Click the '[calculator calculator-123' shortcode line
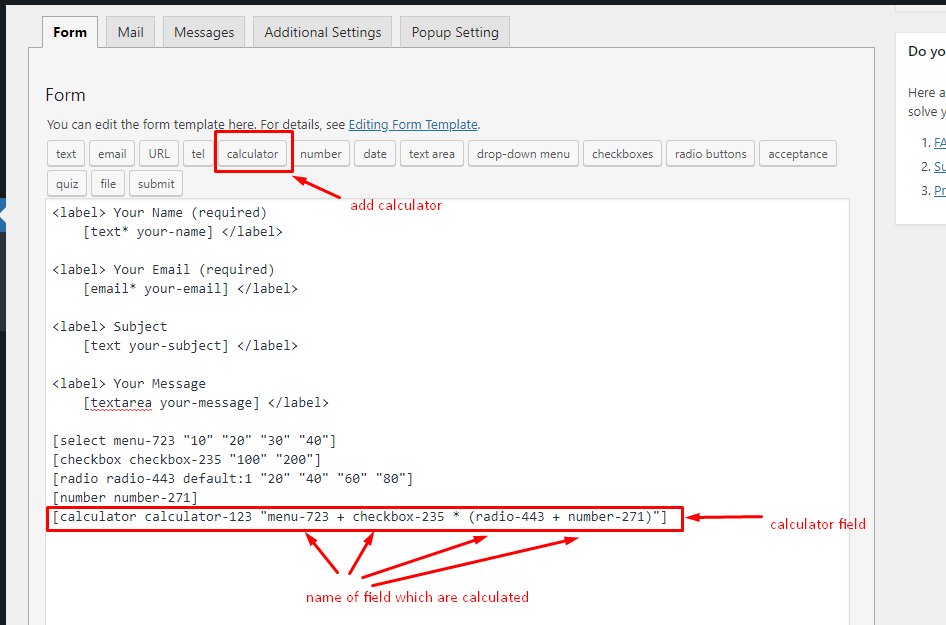 [x=360, y=517]
